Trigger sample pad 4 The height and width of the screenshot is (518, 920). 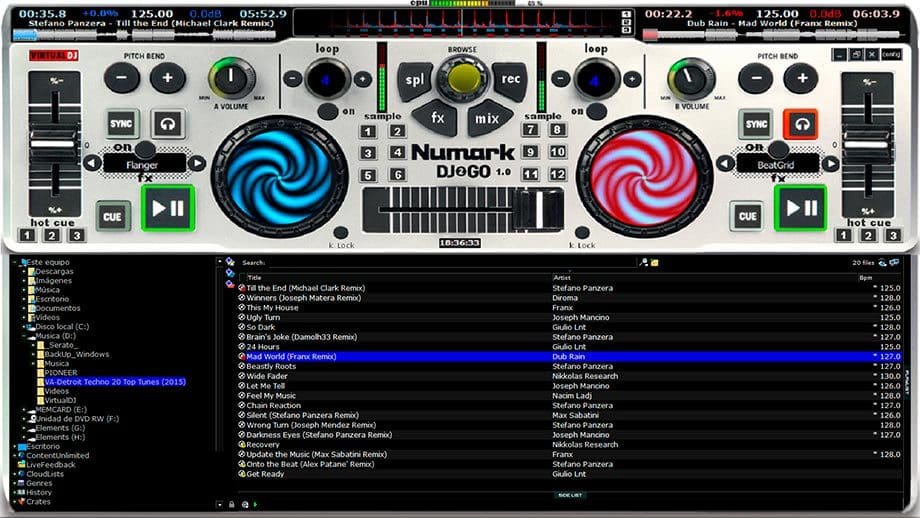point(397,153)
